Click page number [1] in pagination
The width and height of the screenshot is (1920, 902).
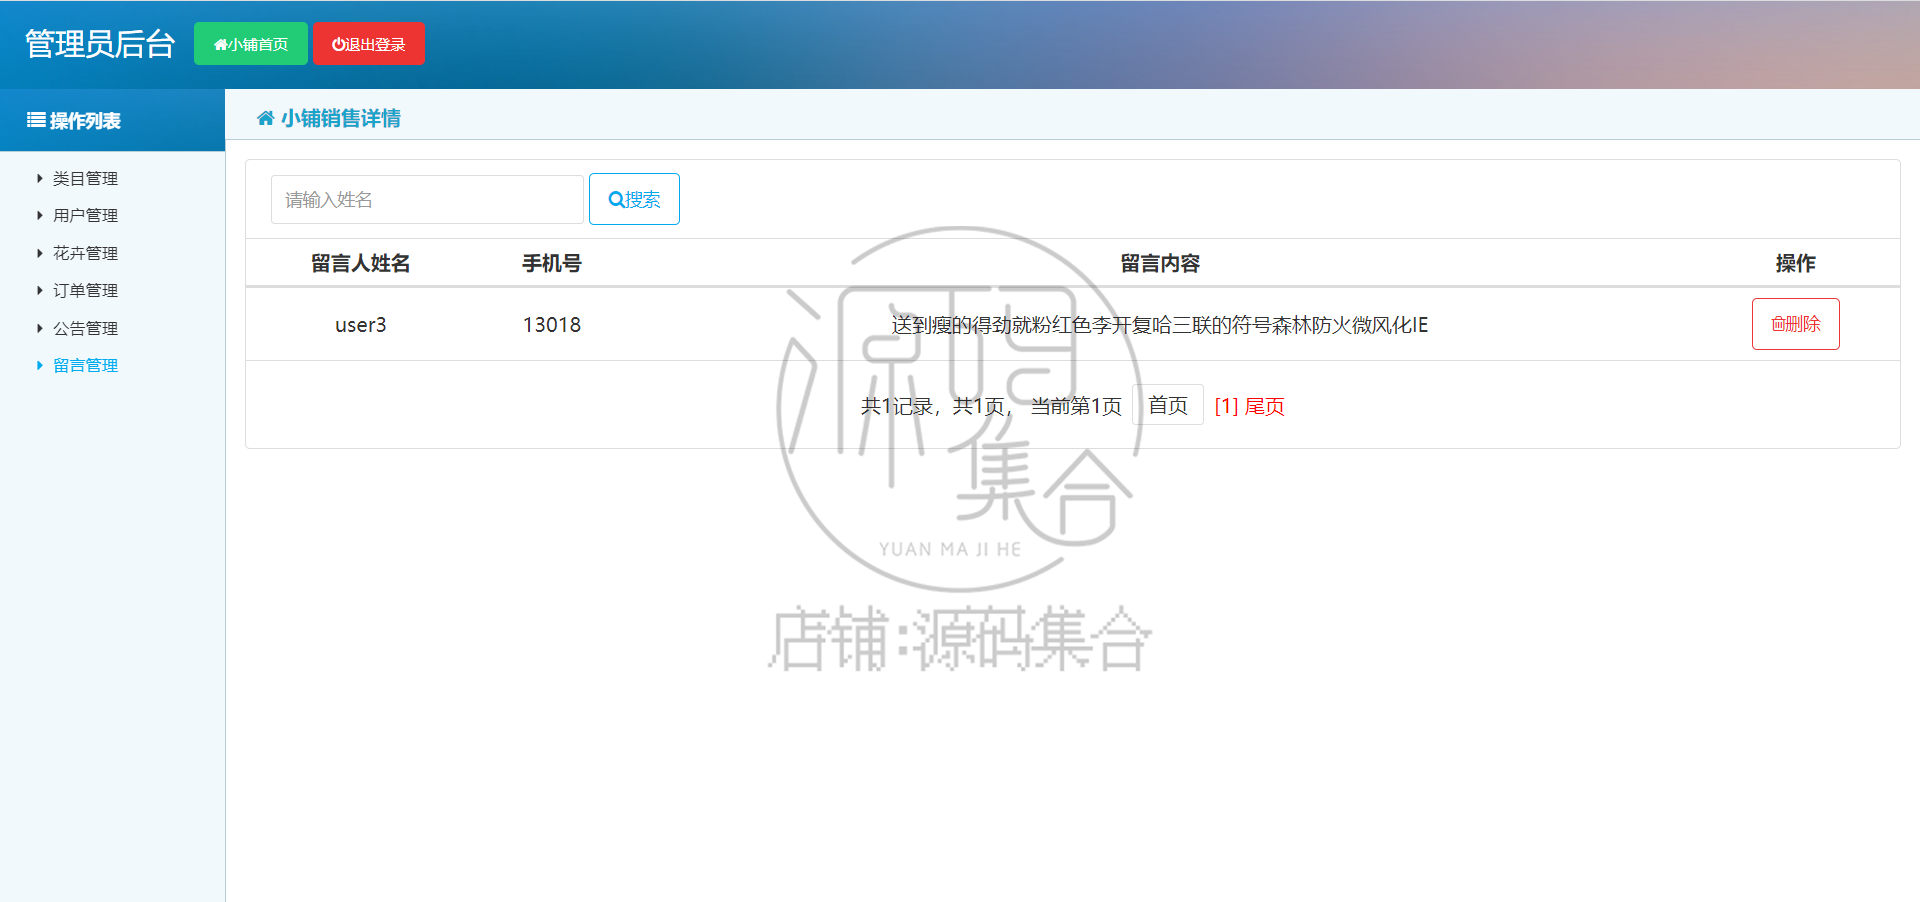click(x=1226, y=406)
